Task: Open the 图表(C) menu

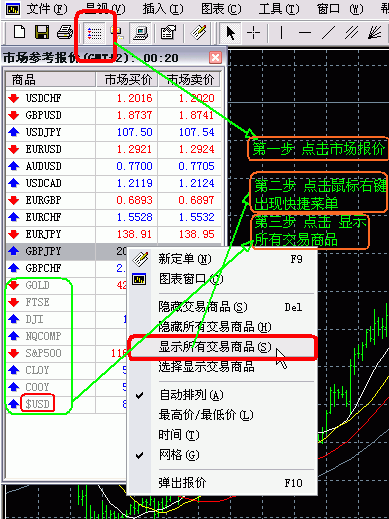Action: 221,9
